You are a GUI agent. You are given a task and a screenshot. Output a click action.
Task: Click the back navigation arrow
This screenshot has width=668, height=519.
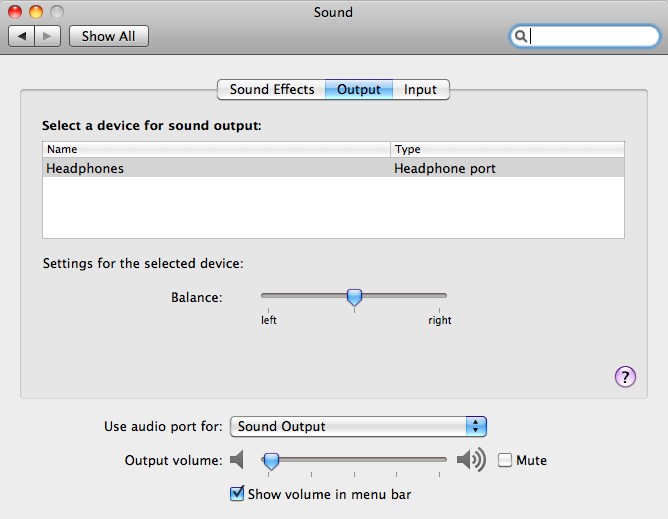(22, 36)
